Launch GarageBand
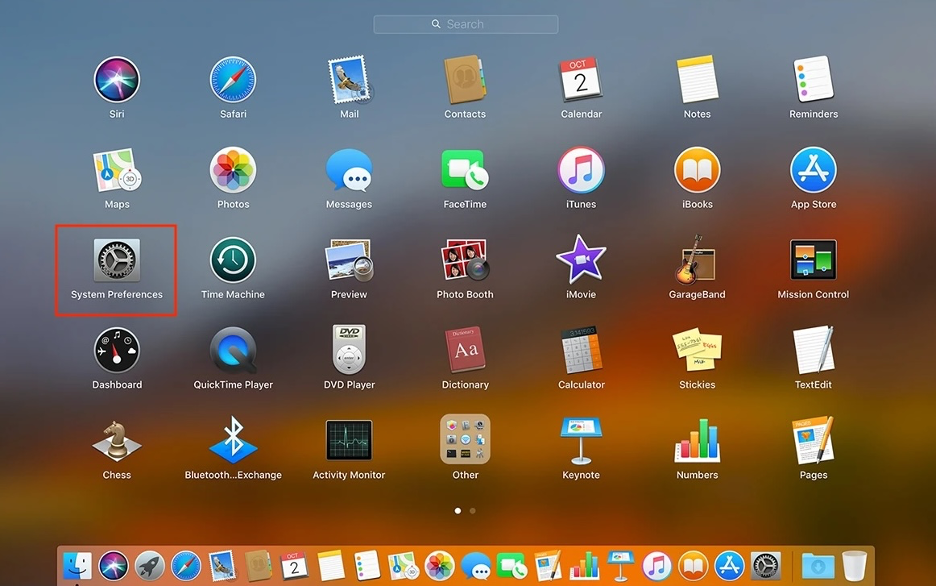Screen dimensions: 936x586 point(696,260)
